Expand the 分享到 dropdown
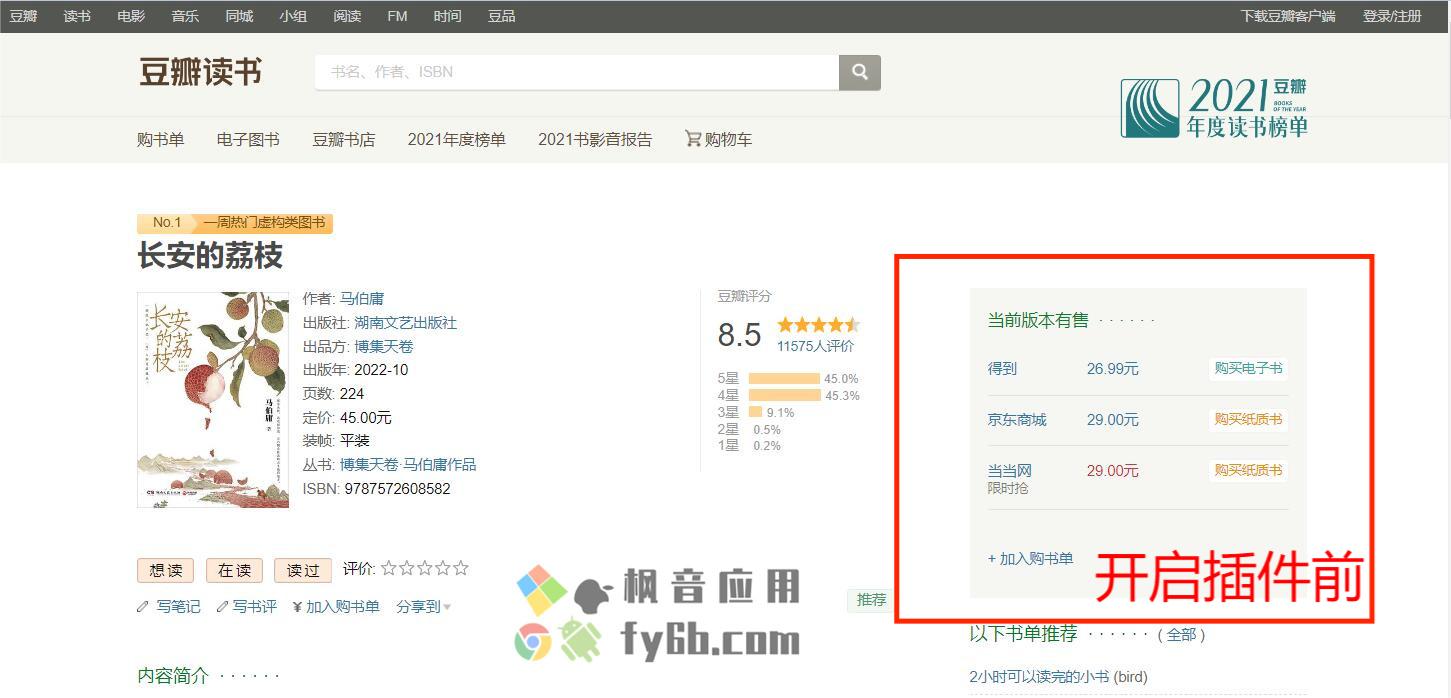The height and width of the screenshot is (698, 1451). [x=423, y=606]
